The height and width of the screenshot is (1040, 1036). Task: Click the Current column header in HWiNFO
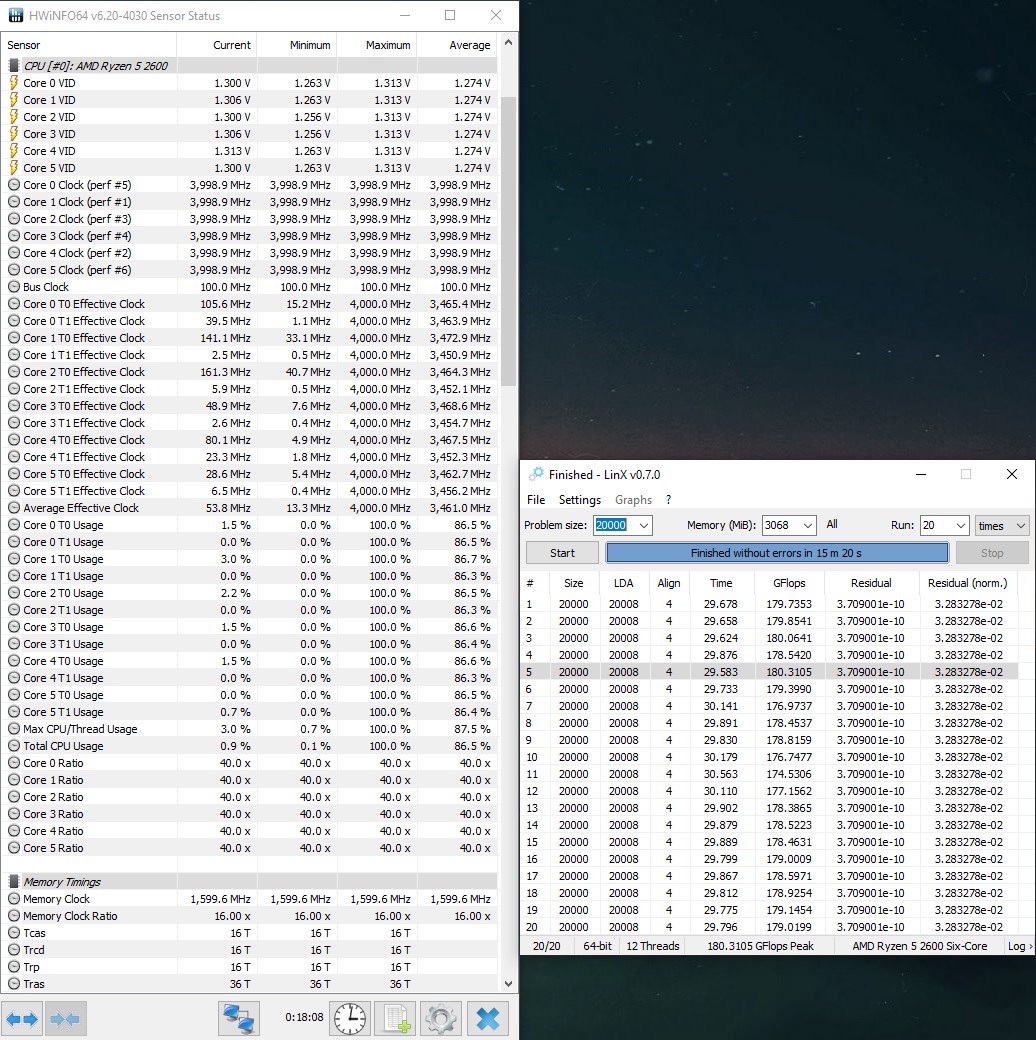coord(218,44)
